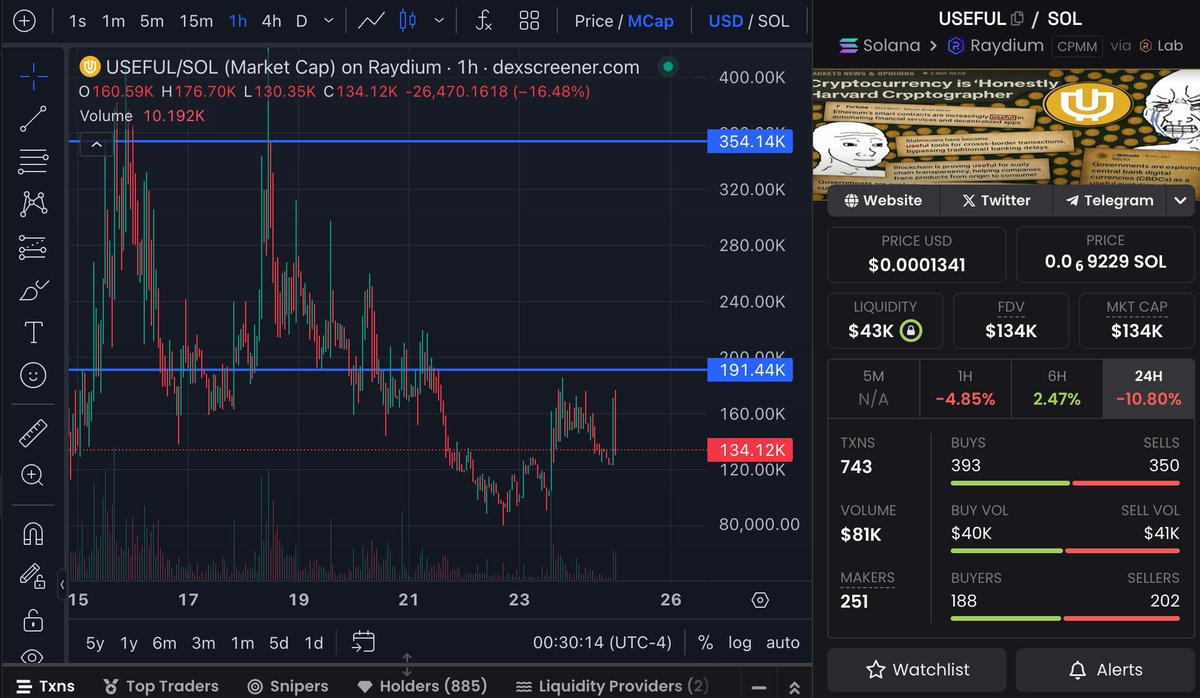This screenshot has width=1200, height=698.
Task: Open the emoji icons tool
Action: point(33,375)
